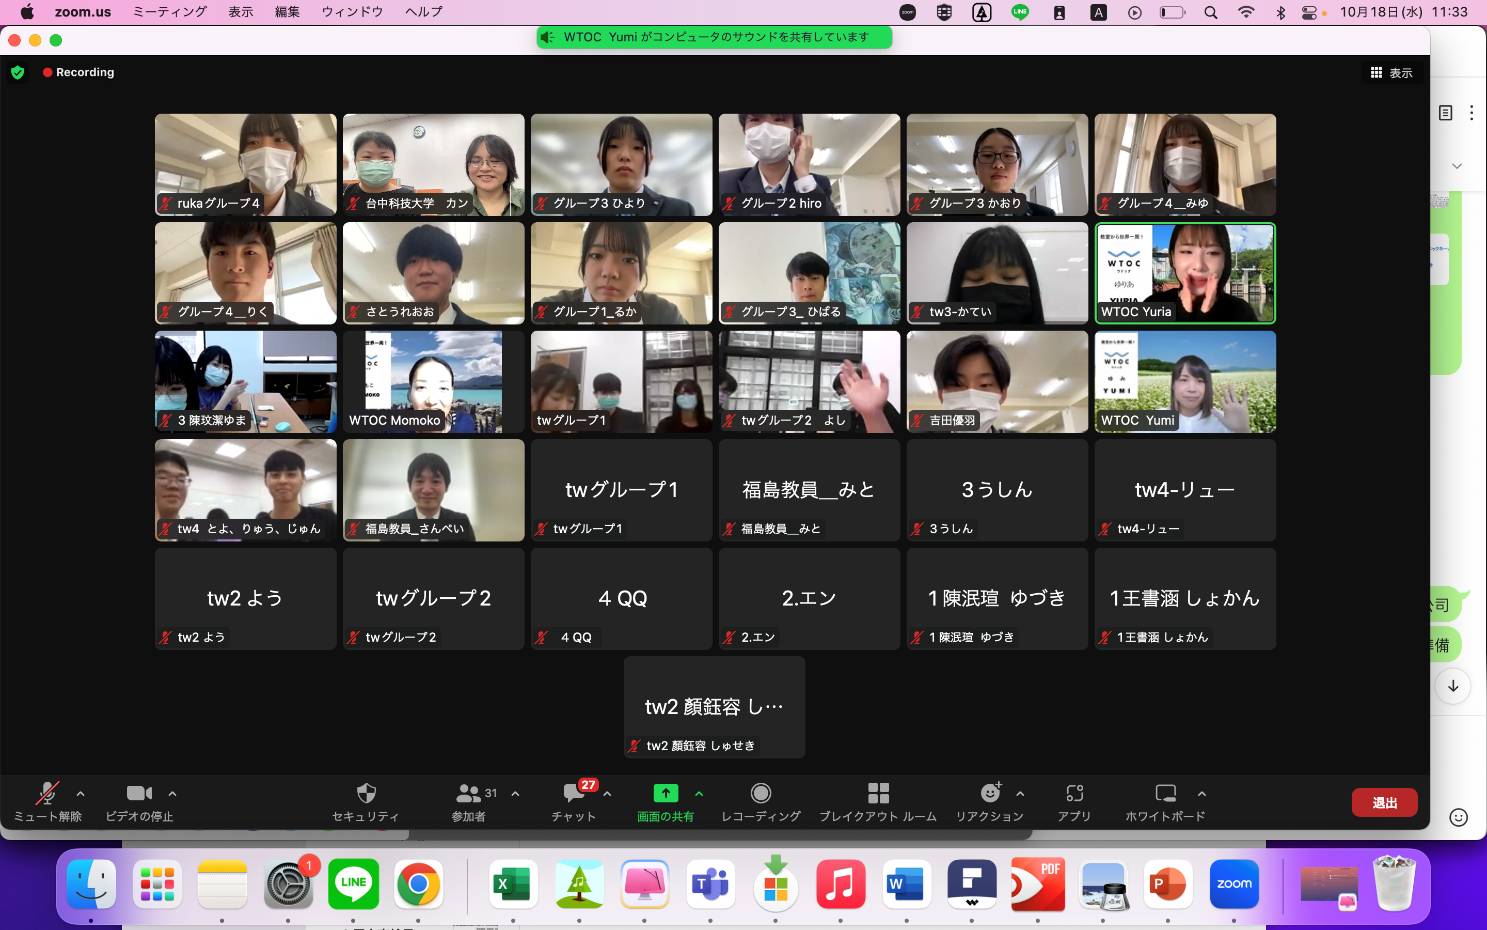This screenshot has height=930, width=1487.
Task: Open System Preferences in the Dock
Action: coord(288,884)
